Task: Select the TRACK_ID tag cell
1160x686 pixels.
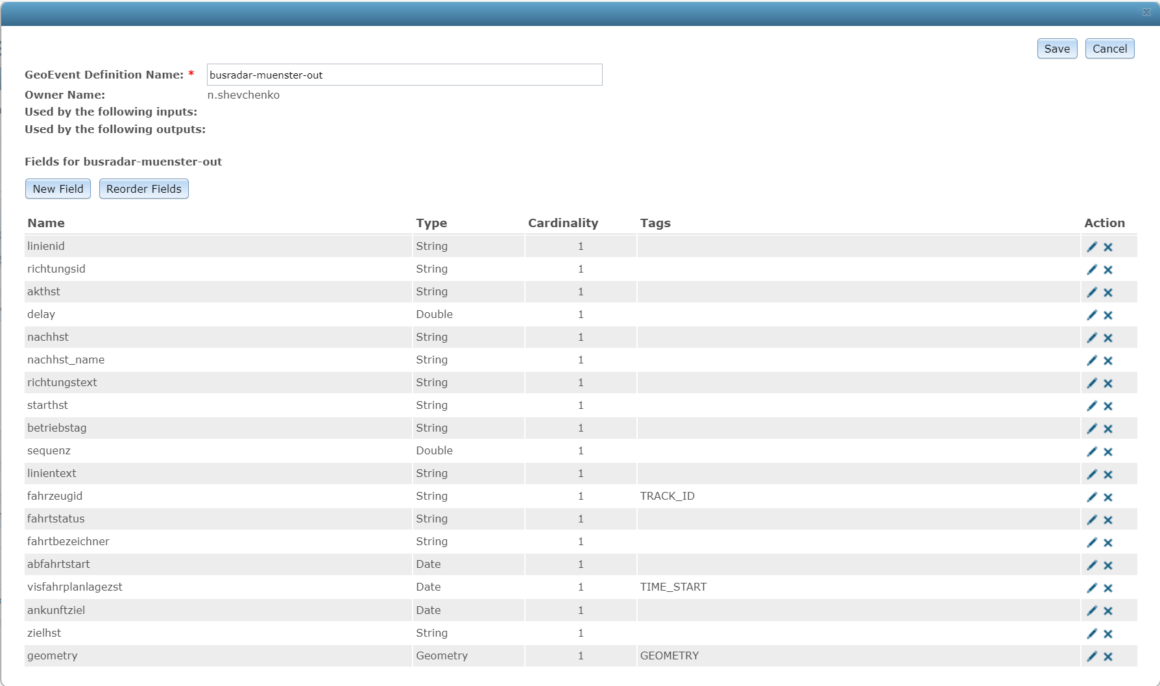Action: 667,496
